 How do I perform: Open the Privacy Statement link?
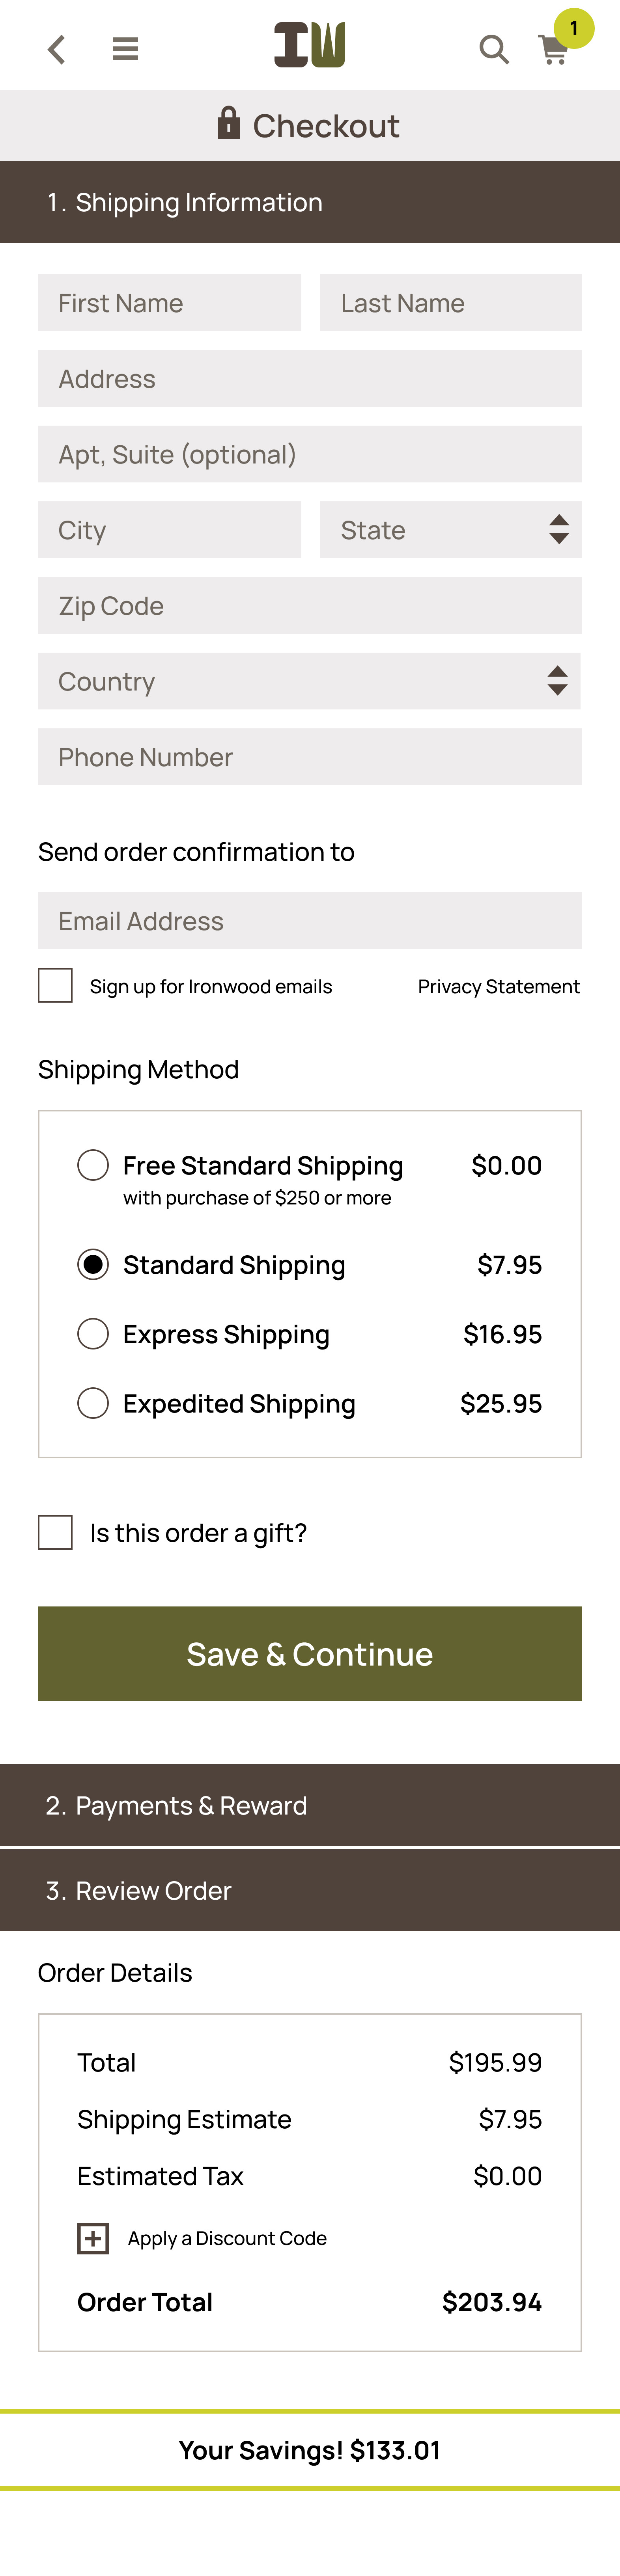click(498, 986)
